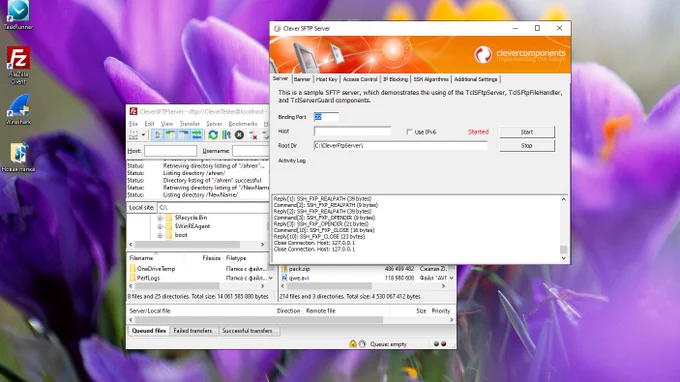The height and width of the screenshot is (382, 680).
Task: Switch to the Additional Settings tab
Action: point(476,79)
